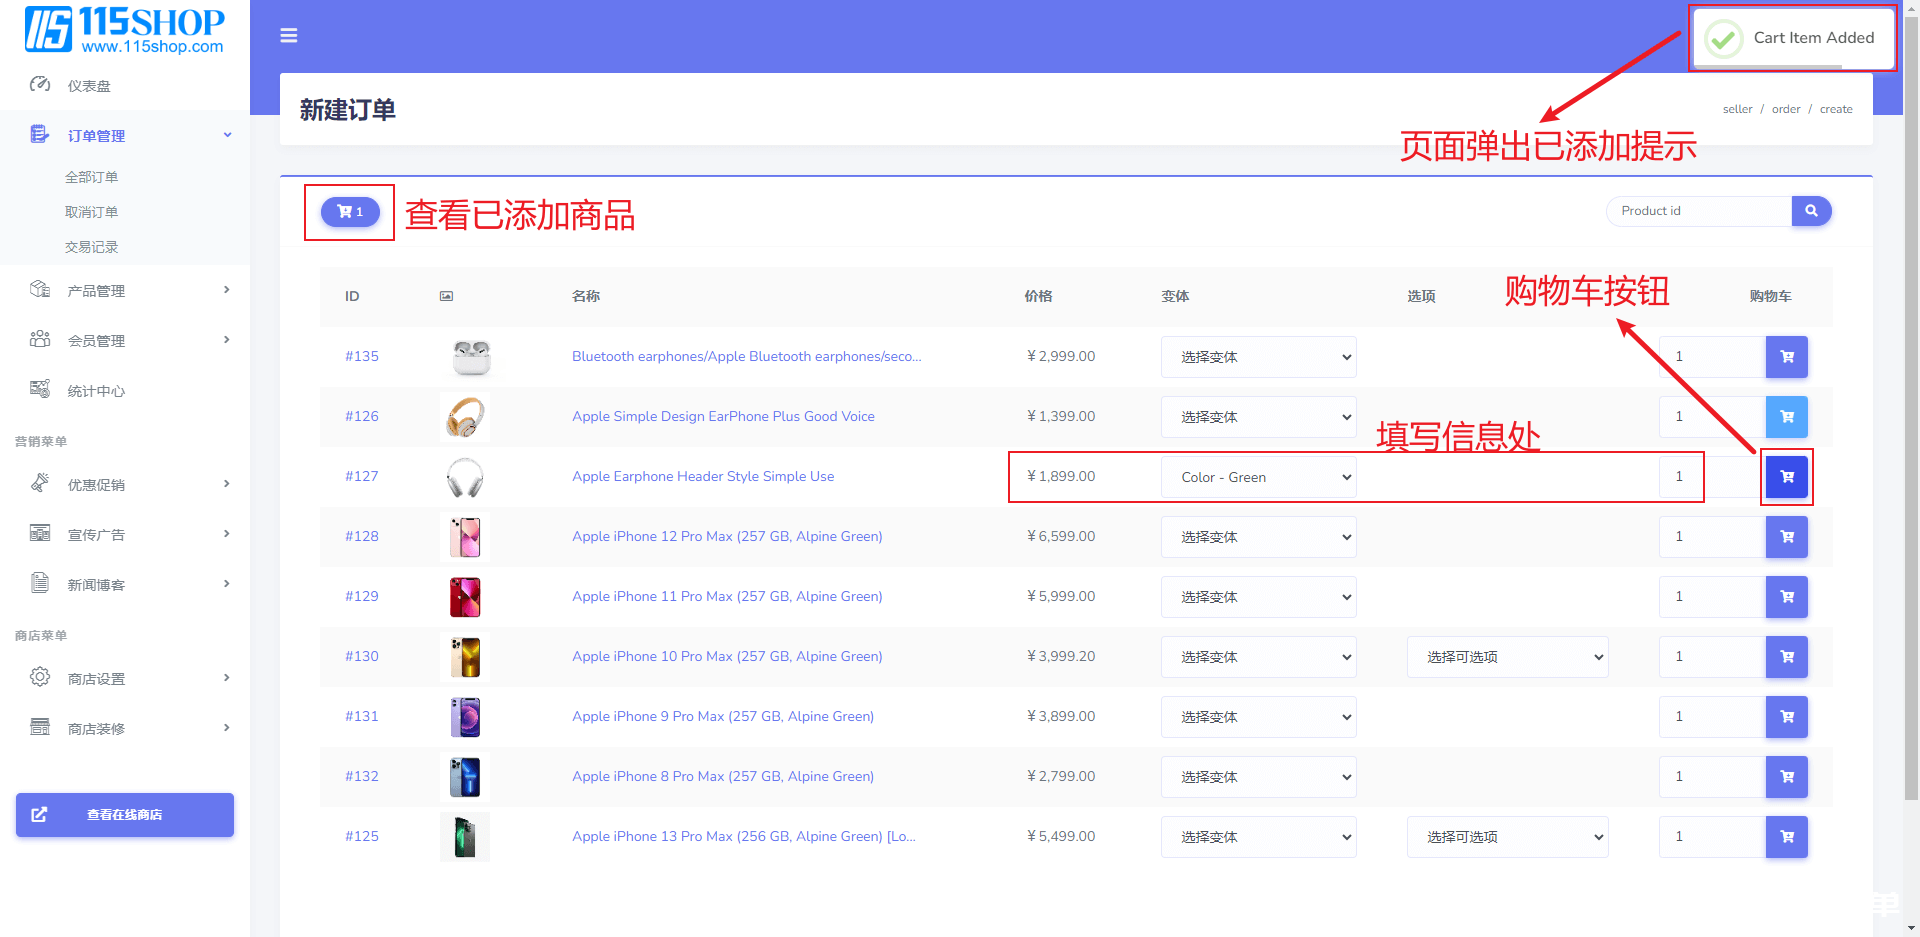
Task: Add product #135 to cart
Action: [1787, 357]
